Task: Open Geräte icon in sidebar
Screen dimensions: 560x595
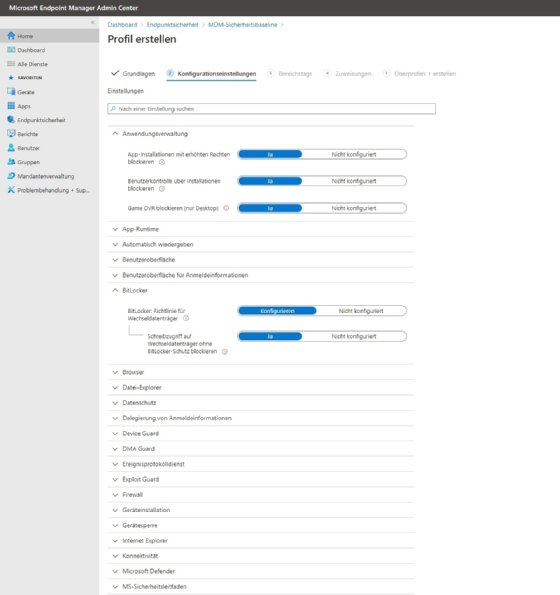Action: point(11,91)
